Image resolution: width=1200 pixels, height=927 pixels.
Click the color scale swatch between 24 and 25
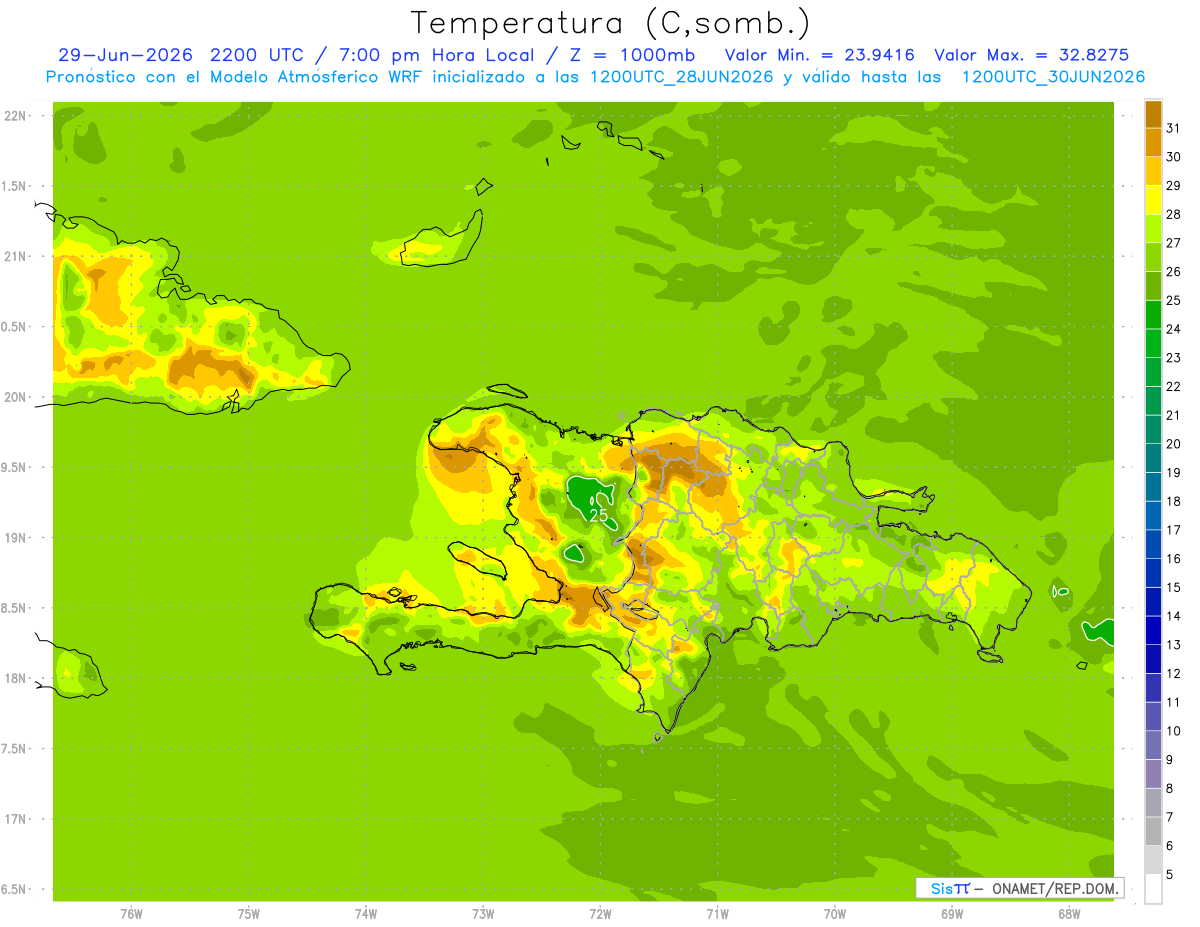(x=1153, y=313)
